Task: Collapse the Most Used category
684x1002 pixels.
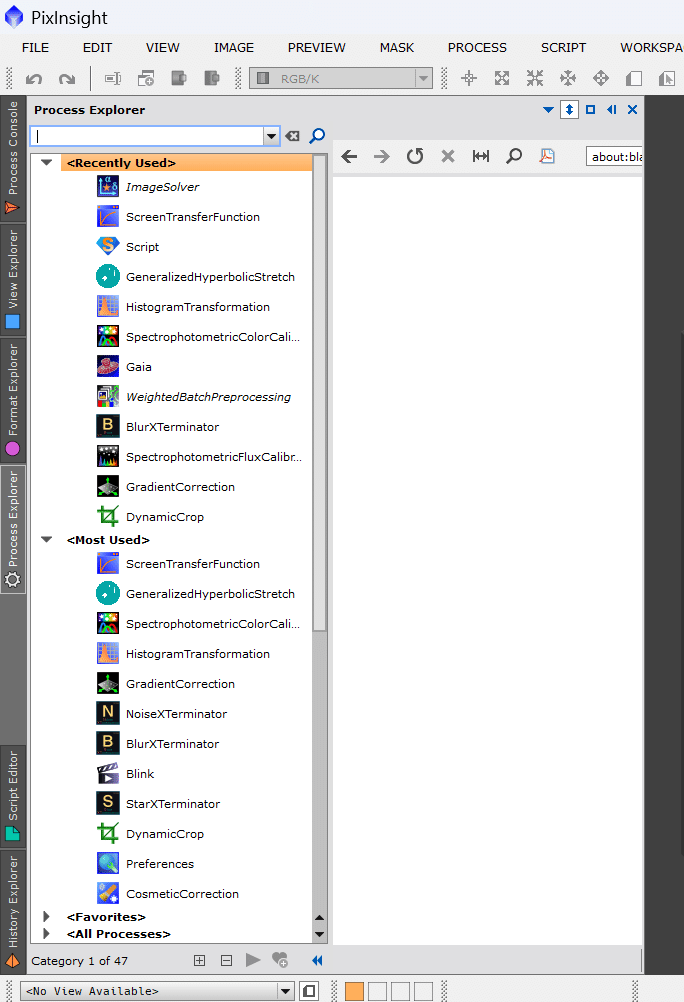Action: [x=46, y=539]
